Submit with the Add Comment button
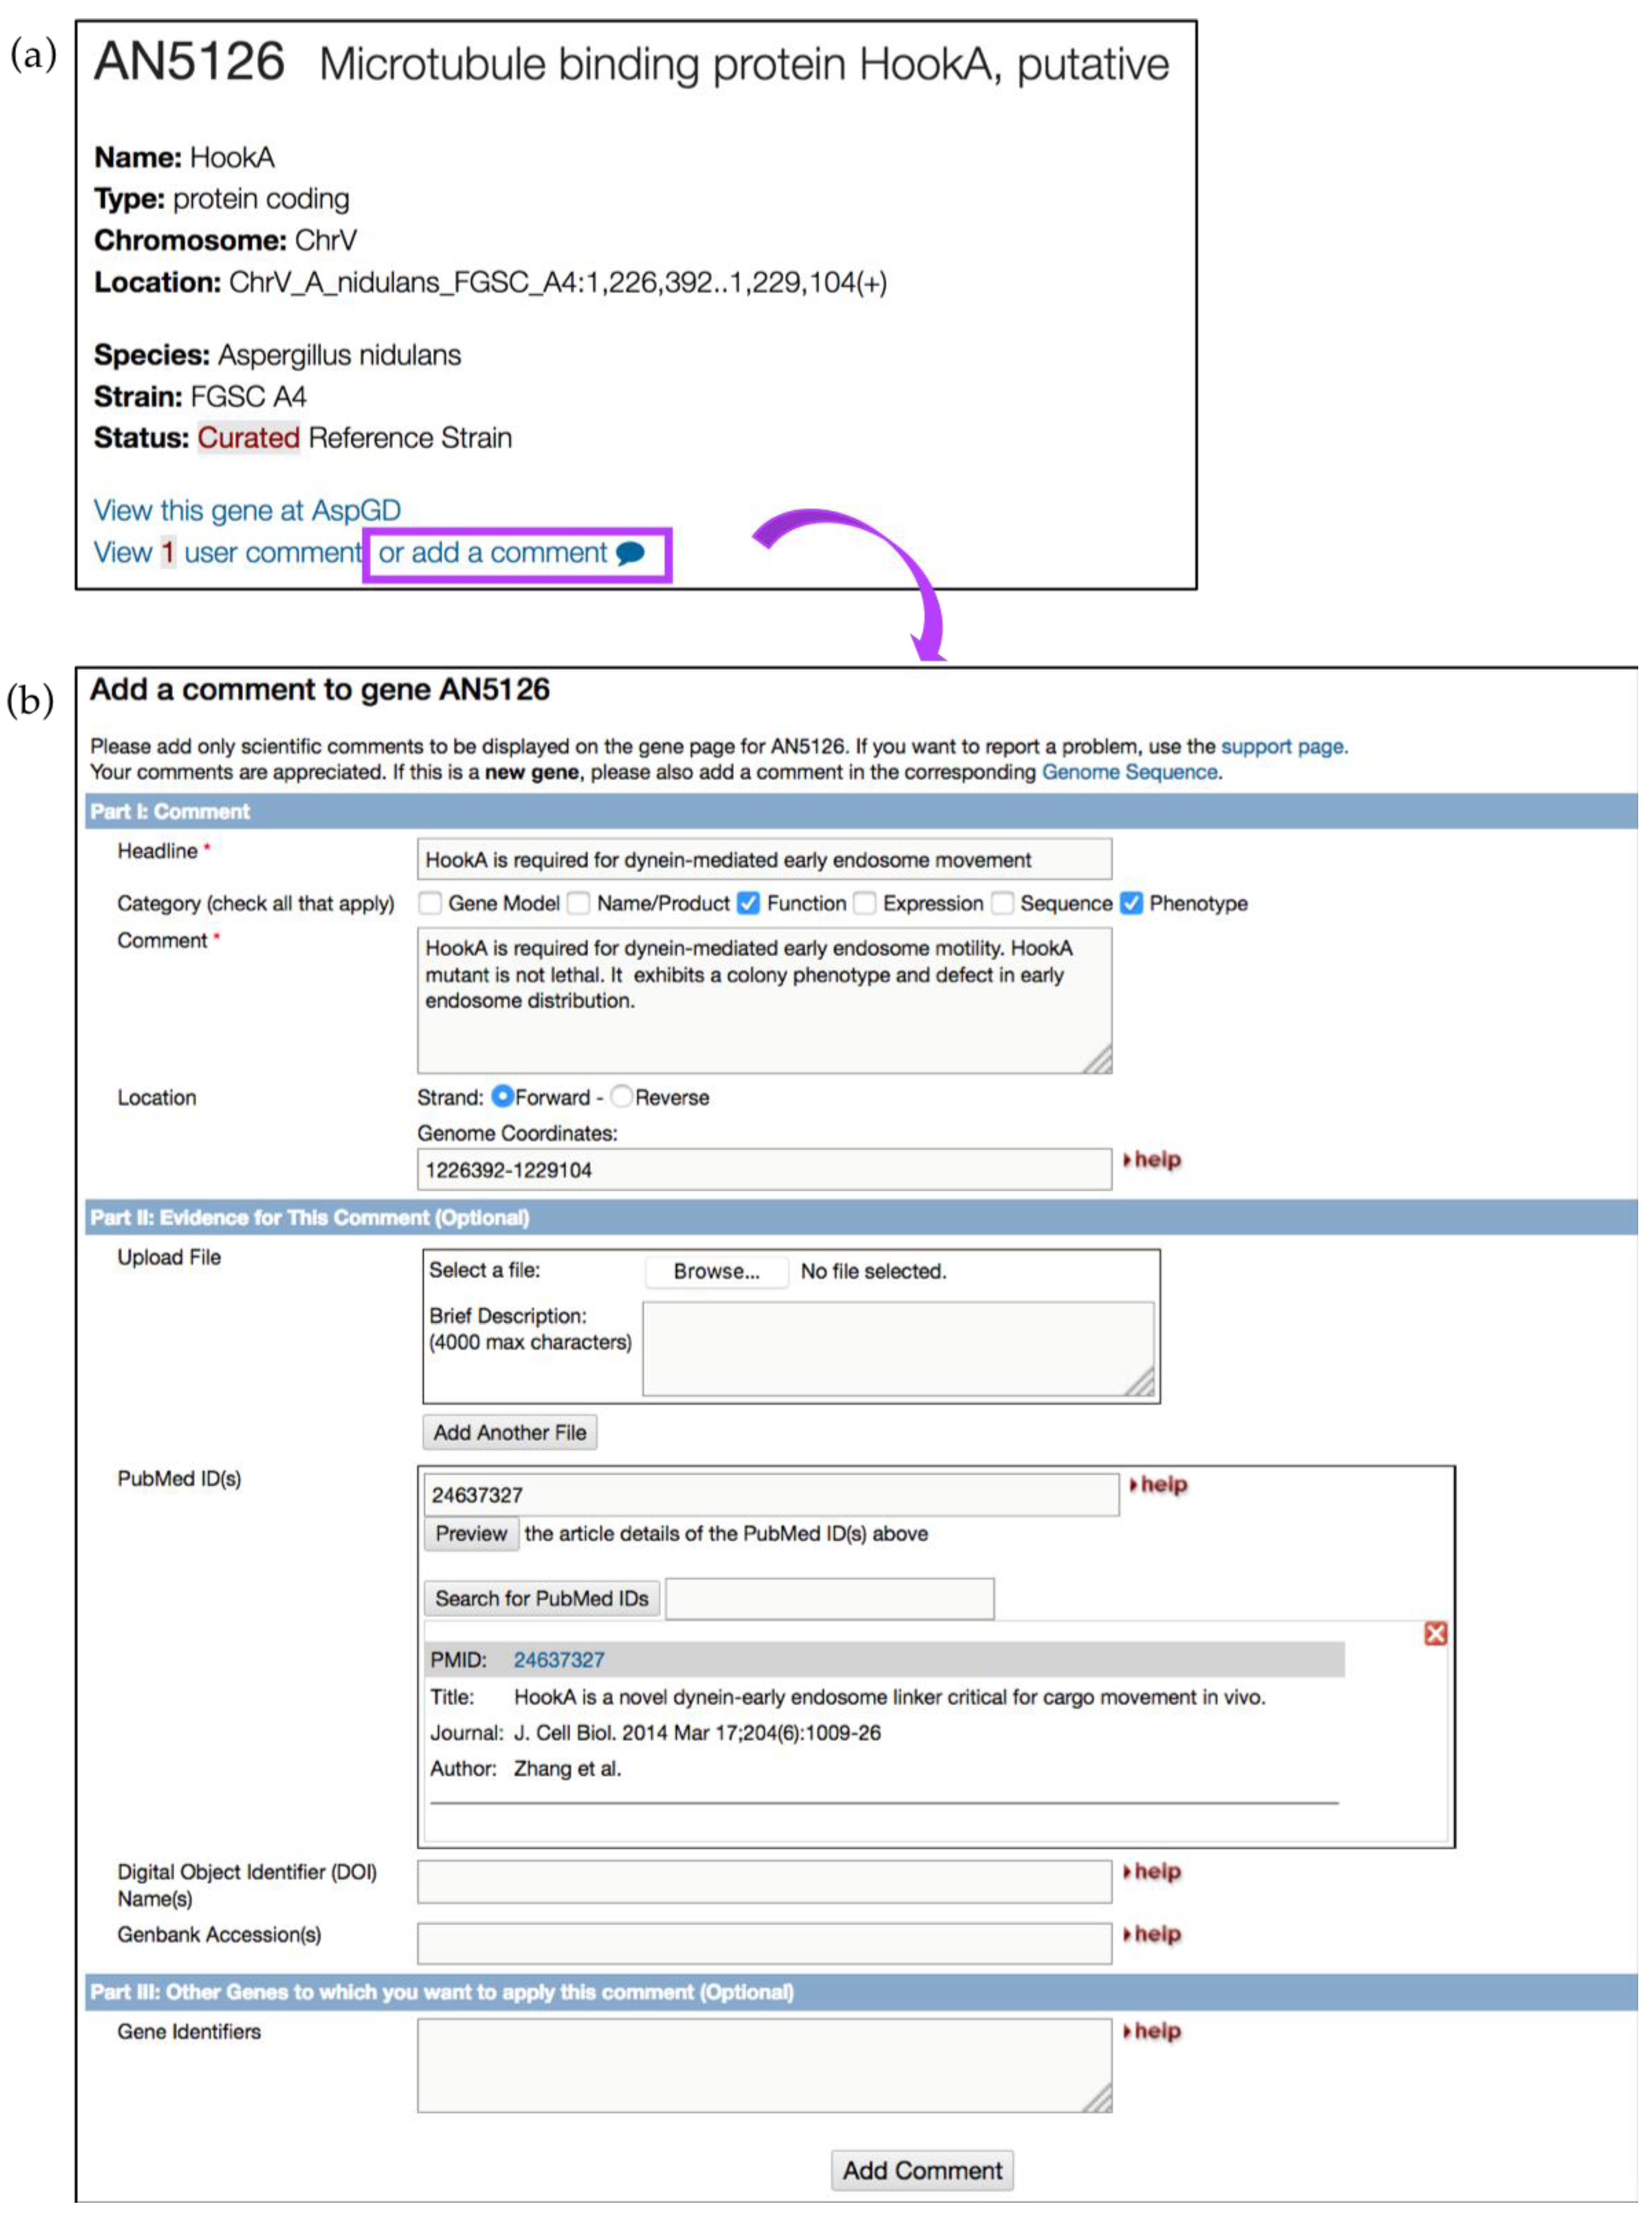 [921, 2170]
